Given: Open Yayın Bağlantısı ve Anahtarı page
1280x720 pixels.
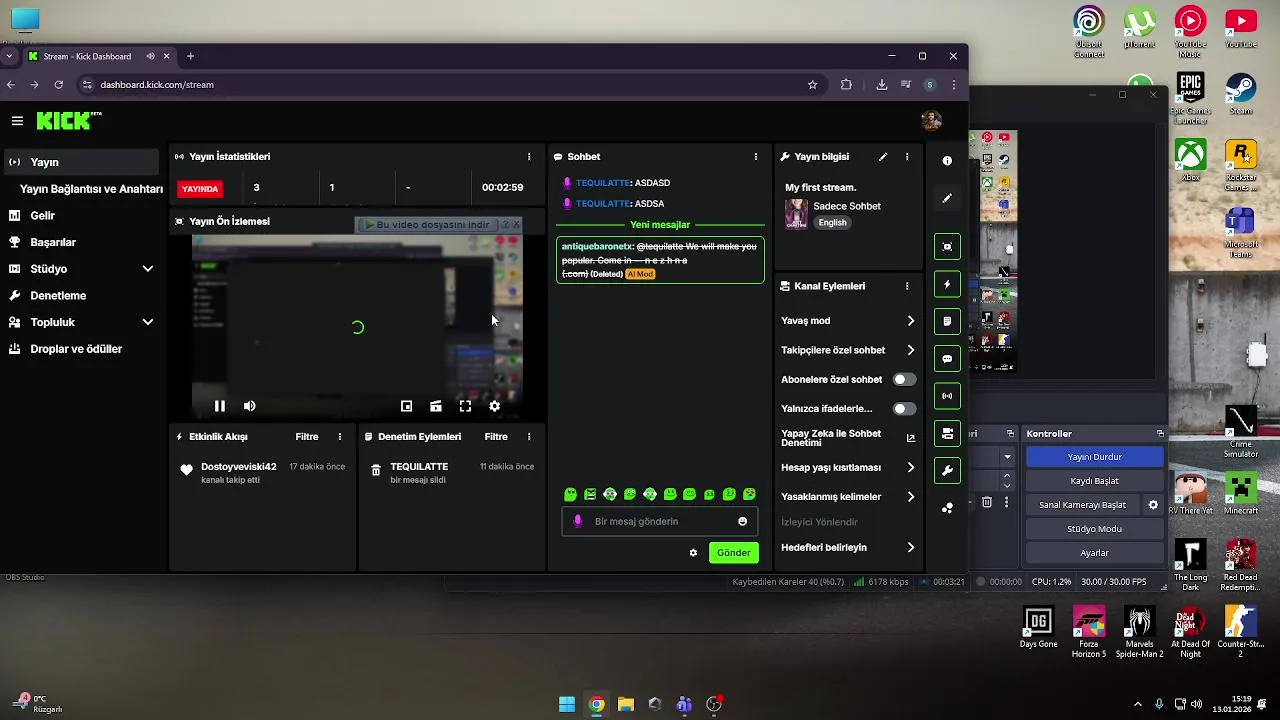Looking at the screenshot, I should (x=91, y=189).
